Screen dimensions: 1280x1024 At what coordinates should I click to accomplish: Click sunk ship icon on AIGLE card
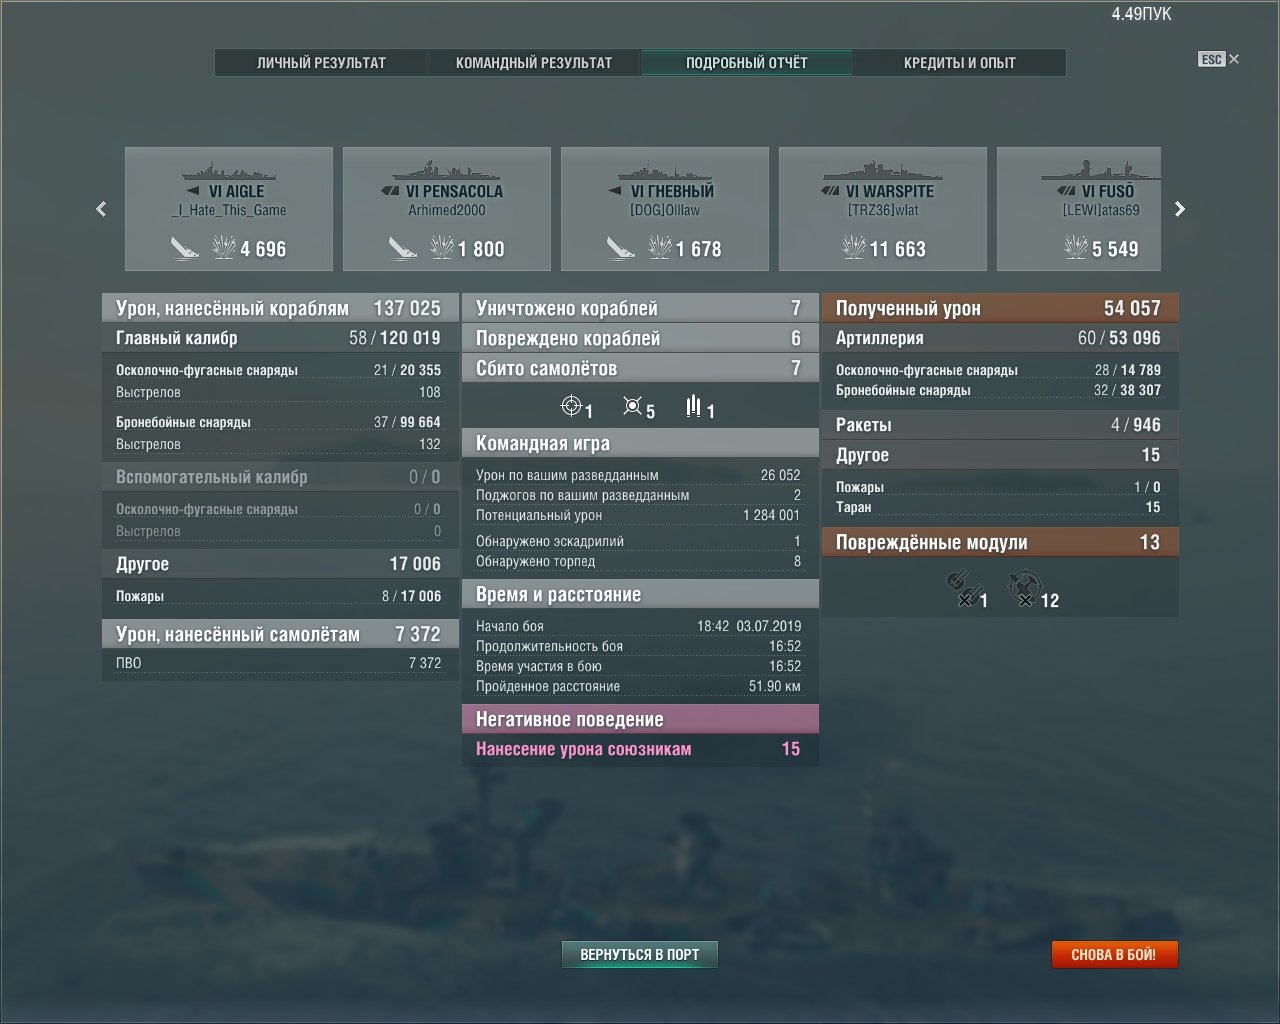(184, 247)
